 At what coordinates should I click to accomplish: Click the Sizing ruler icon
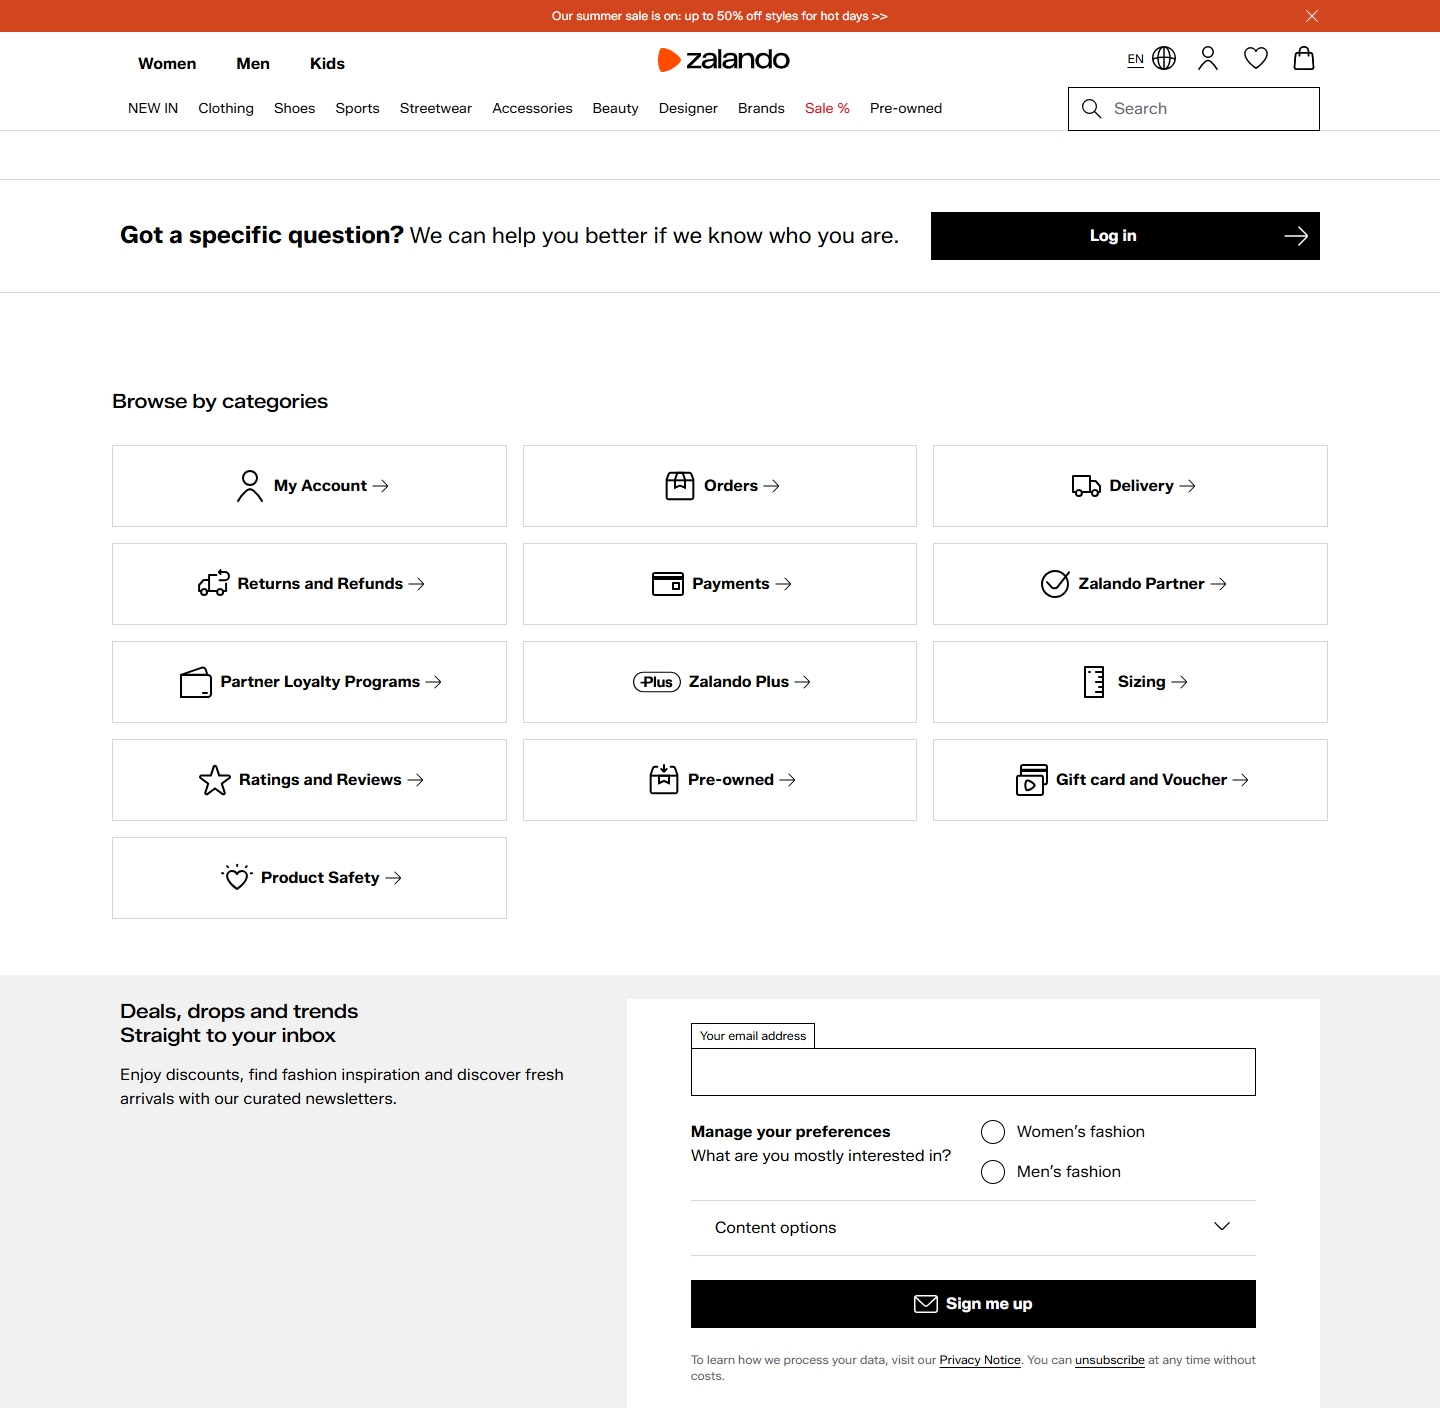1094,682
